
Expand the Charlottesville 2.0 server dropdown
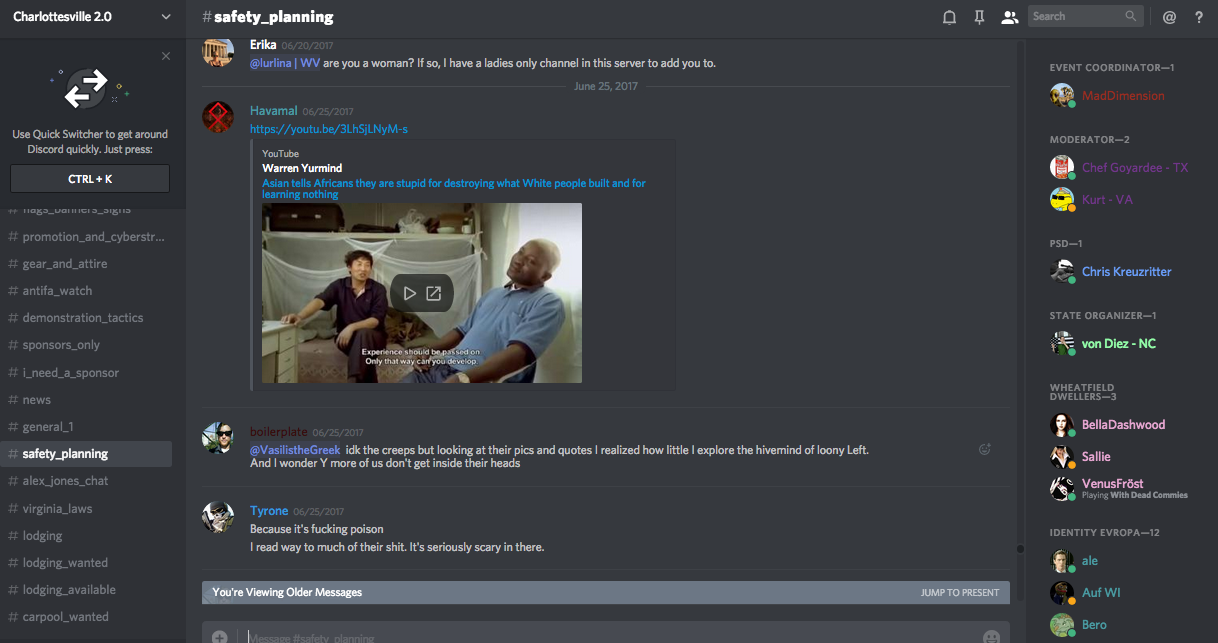coord(166,17)
